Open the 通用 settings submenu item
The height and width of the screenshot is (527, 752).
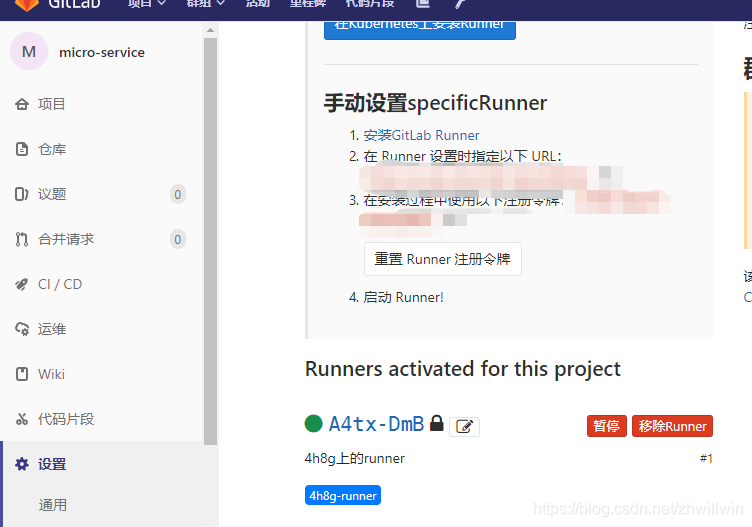pos(53,505)
